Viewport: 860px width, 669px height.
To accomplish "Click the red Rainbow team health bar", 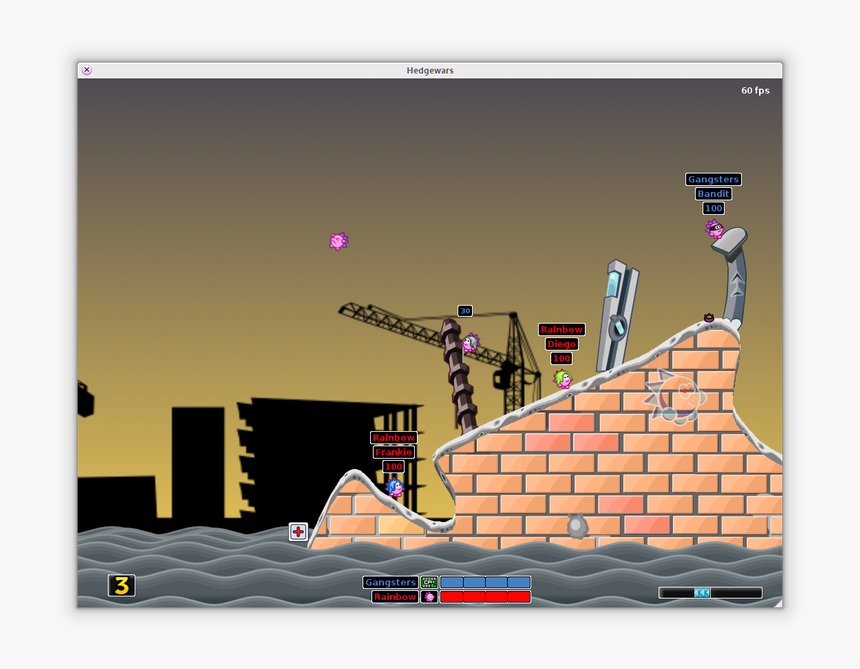I will (485, 597).
